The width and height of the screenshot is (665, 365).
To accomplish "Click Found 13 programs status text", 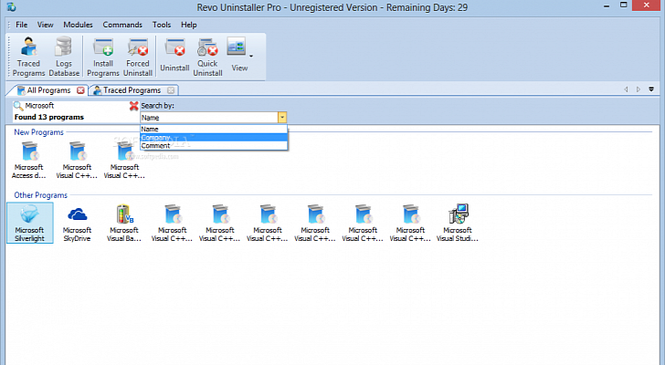I will 49,117.
